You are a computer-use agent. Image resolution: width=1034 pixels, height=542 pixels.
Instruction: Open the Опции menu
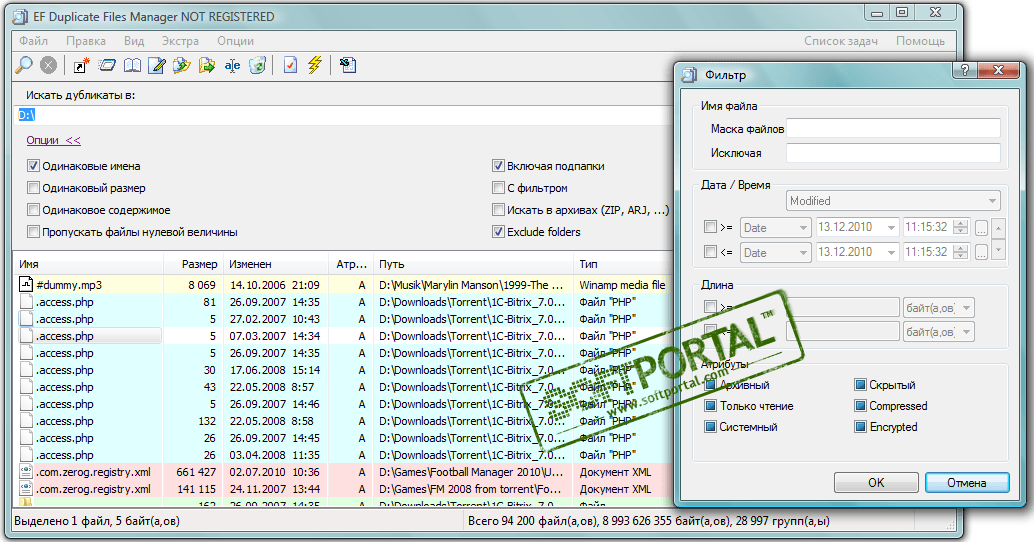[235, 41]
